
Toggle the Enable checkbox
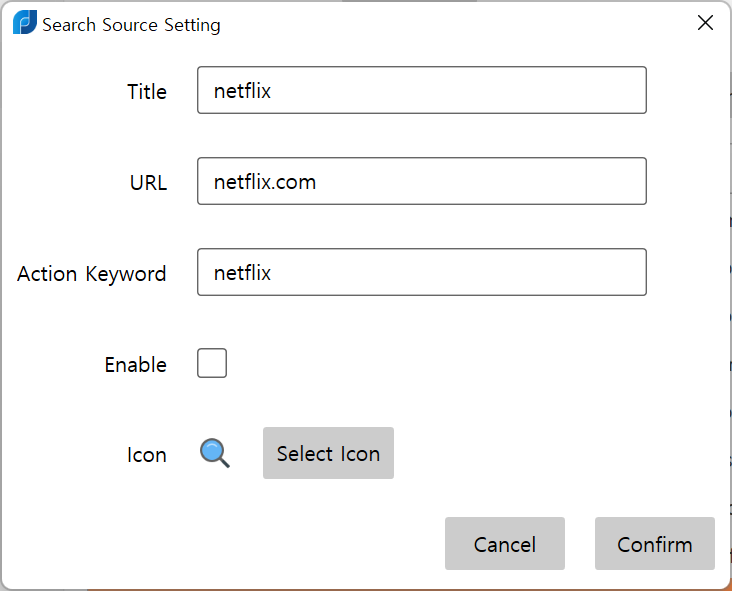click(x=212, y=363)
